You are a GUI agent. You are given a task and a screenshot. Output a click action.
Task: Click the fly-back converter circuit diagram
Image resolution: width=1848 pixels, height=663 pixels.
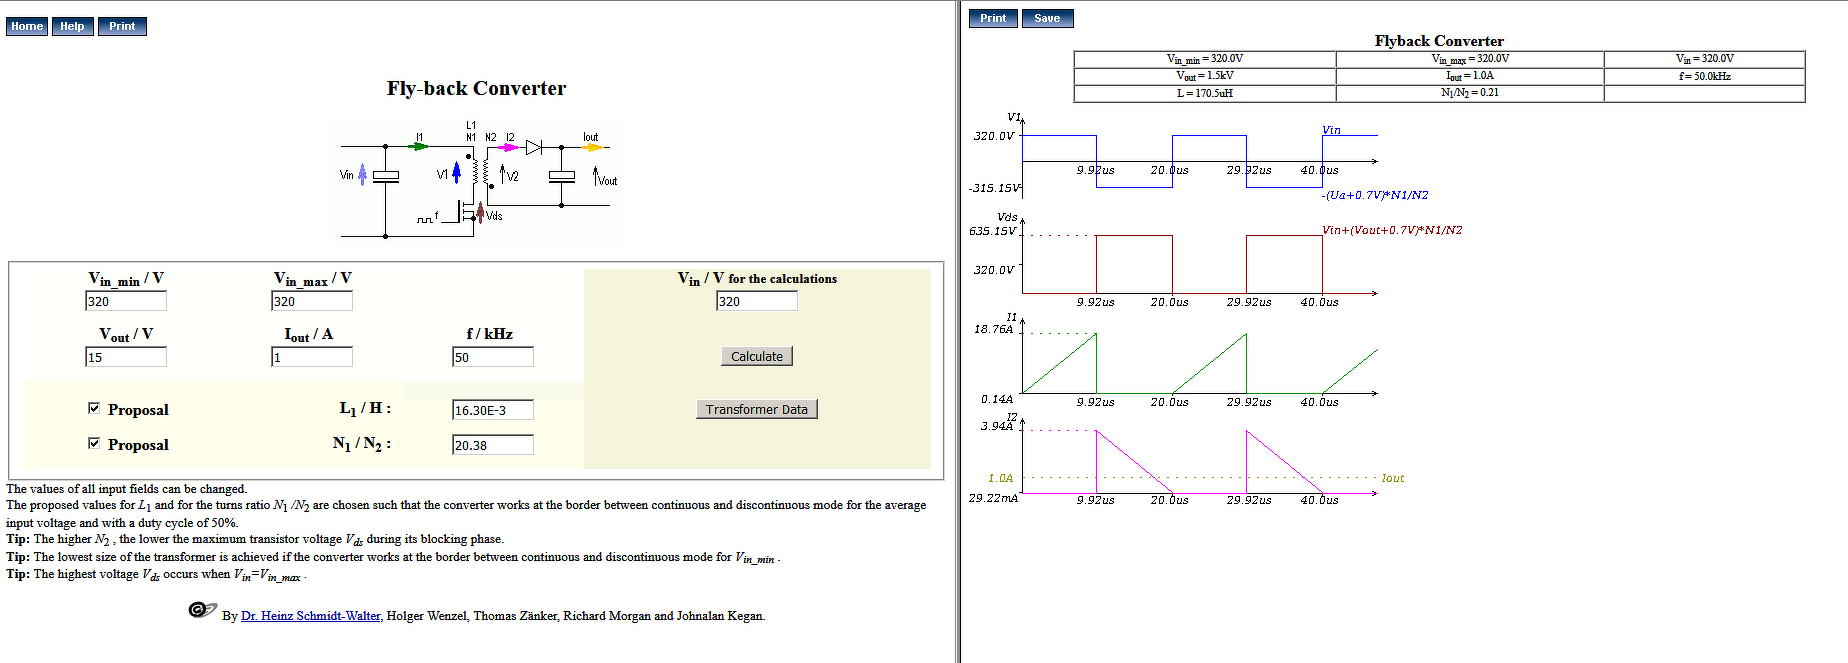coord(478,180)
